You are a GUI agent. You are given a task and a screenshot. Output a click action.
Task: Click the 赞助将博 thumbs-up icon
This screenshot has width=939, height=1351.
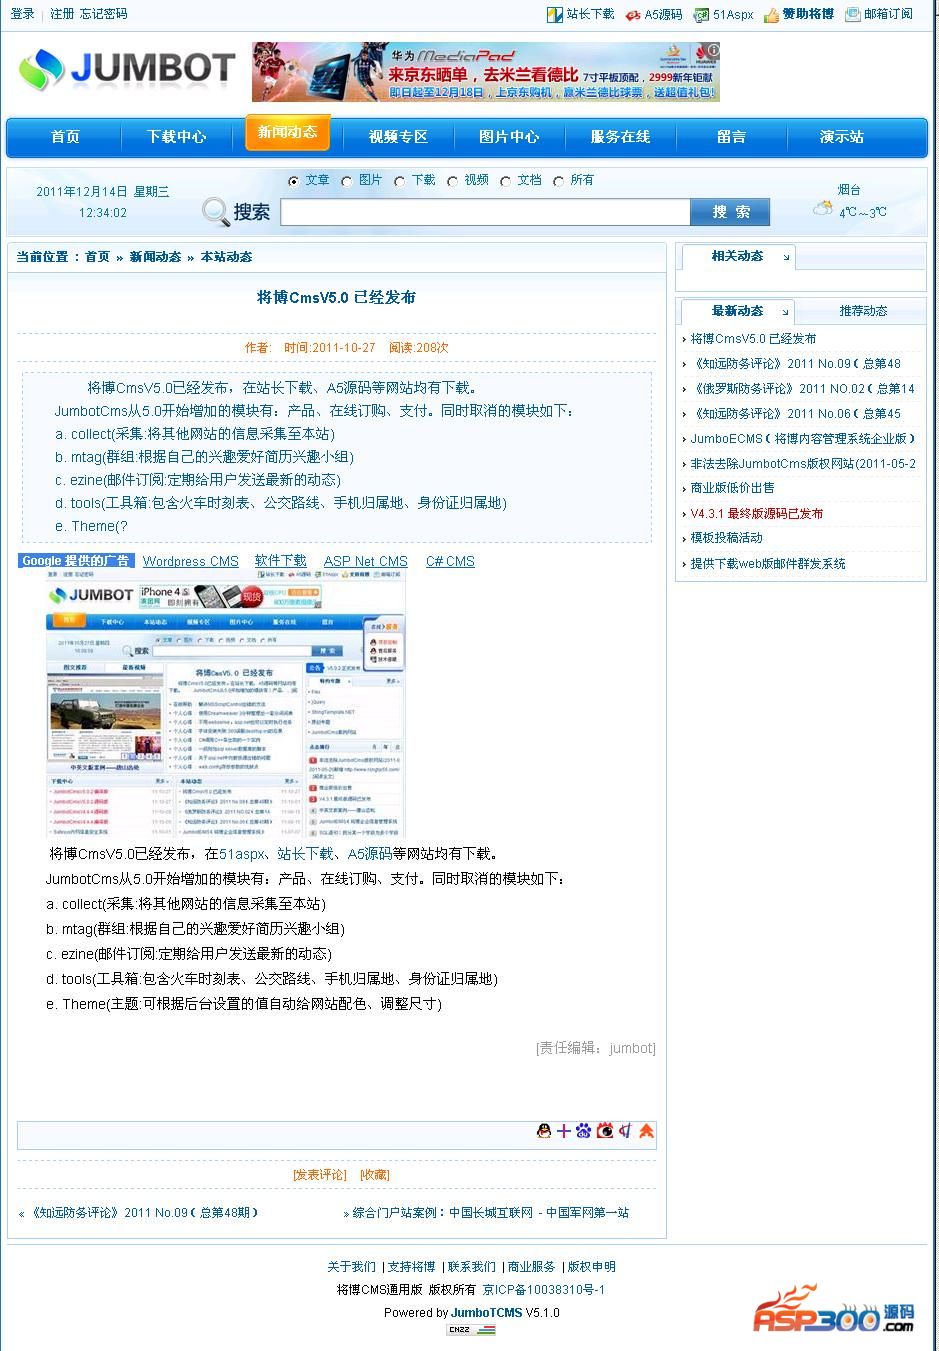[771, 15]
